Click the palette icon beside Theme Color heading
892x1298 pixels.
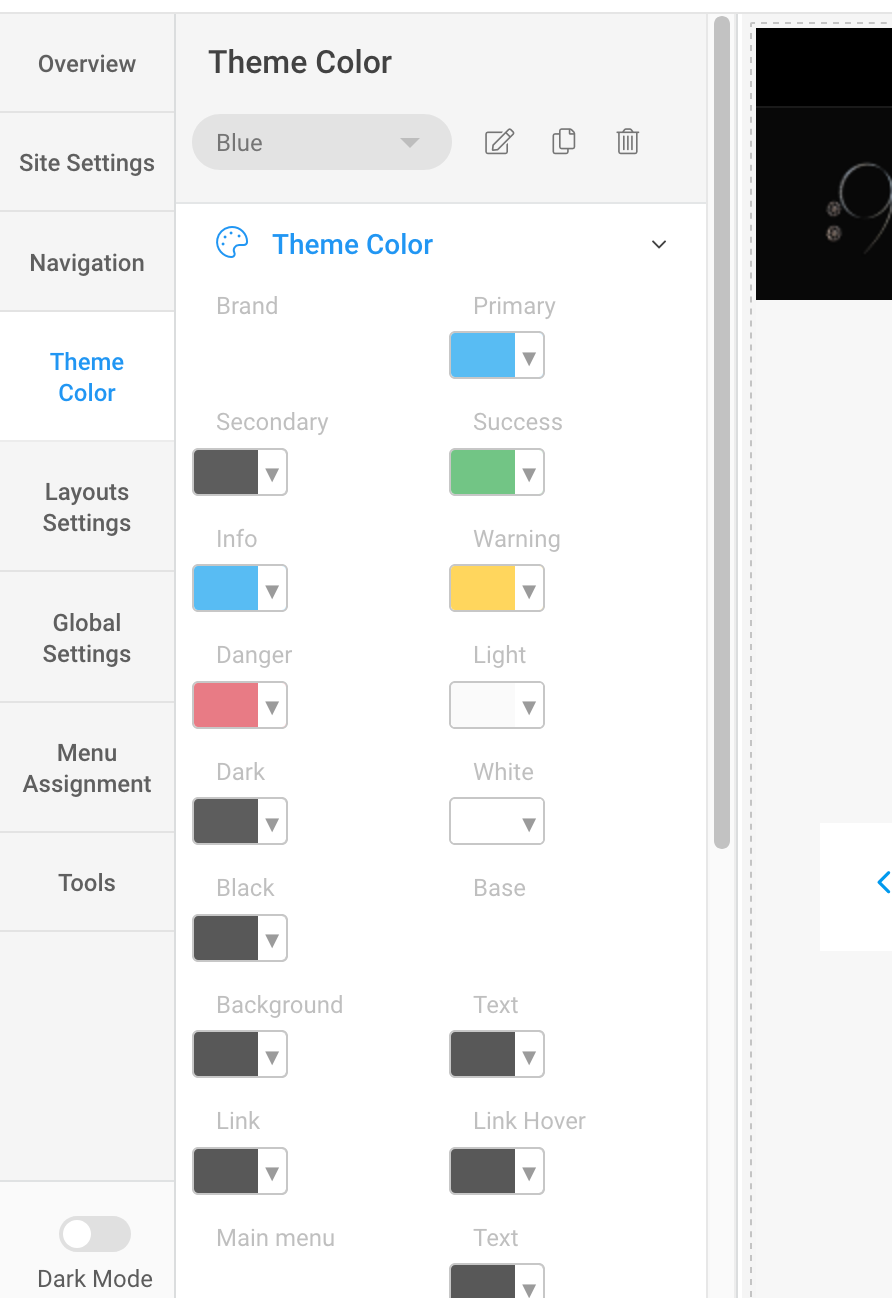tap(232, 243)
